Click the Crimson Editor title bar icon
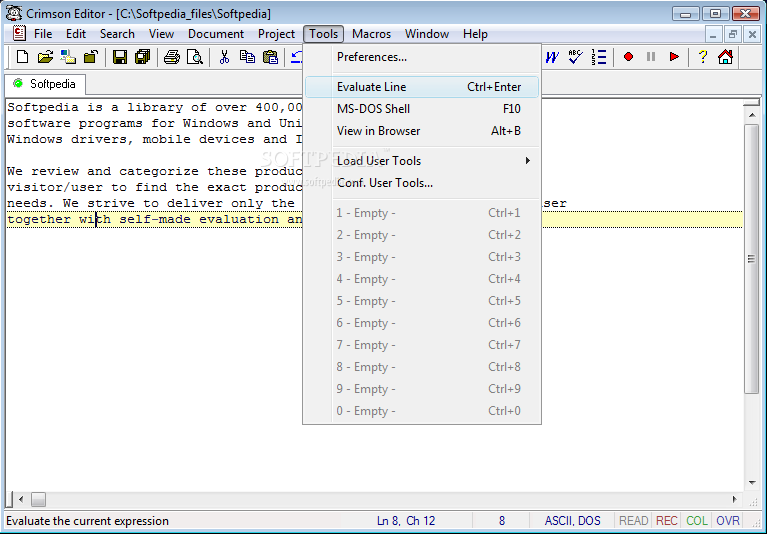Image resolution: width=767 pixels, height=534 pixels. 14,13
